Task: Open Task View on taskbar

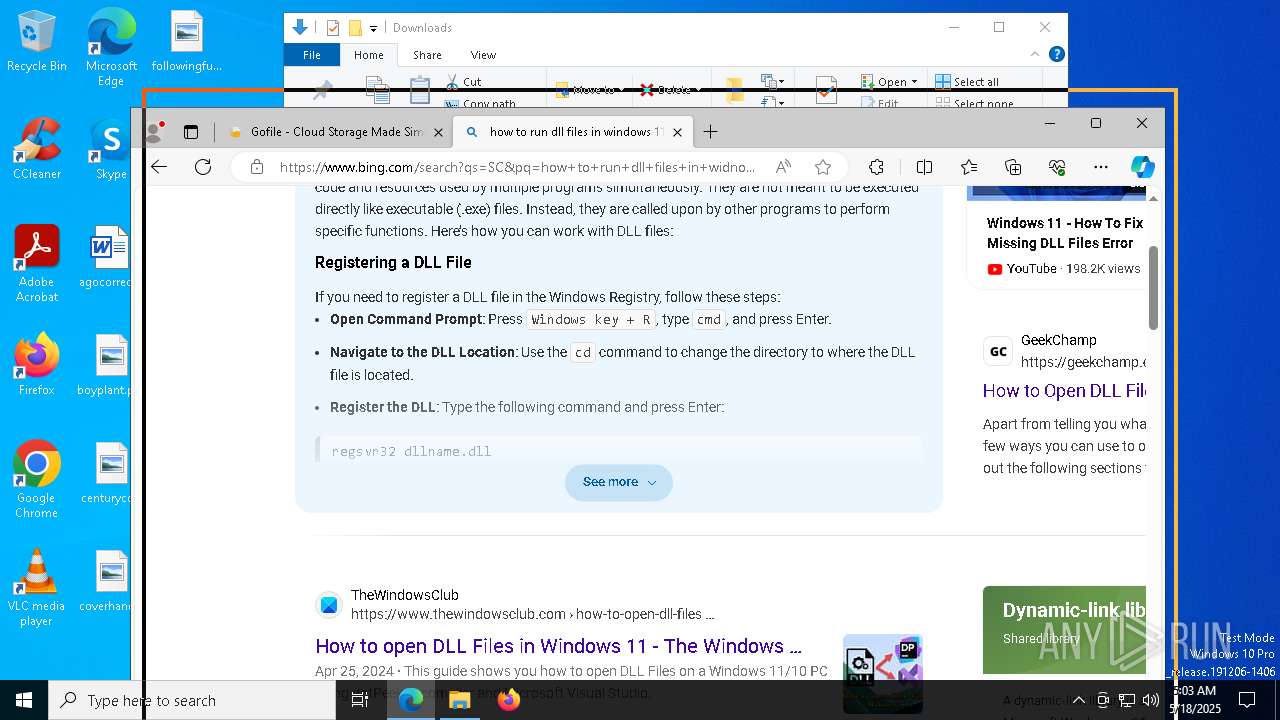Action: tap(360, 700)
